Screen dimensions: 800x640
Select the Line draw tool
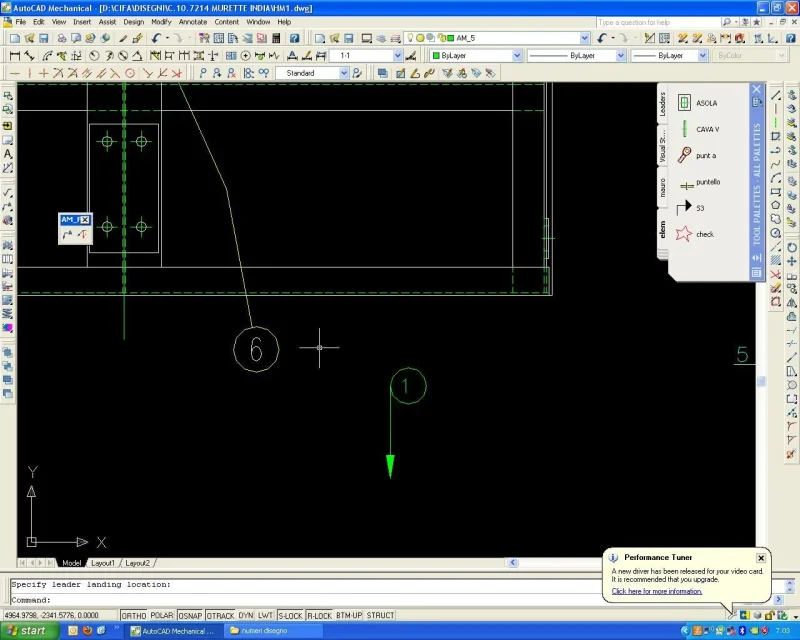coord(776,95)
